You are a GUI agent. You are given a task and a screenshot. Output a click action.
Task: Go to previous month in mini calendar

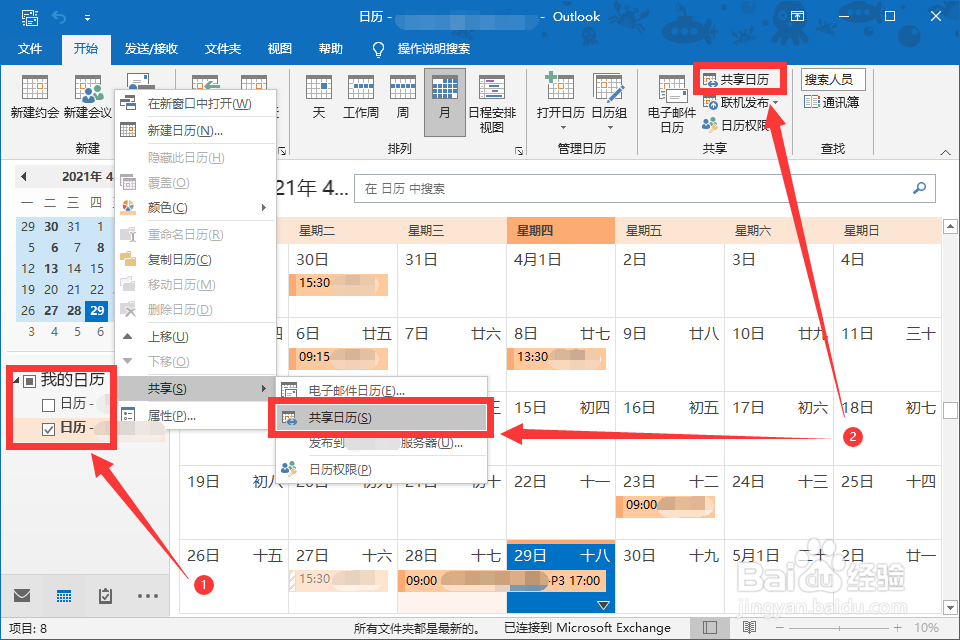coord(24,176)
